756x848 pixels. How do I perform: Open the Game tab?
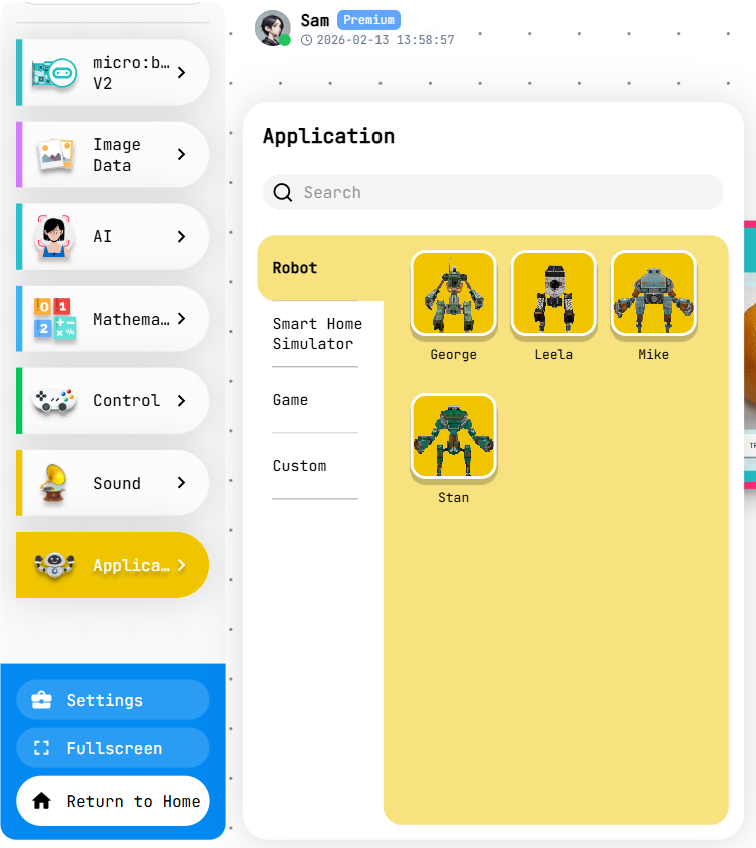(x=291, y=400)
